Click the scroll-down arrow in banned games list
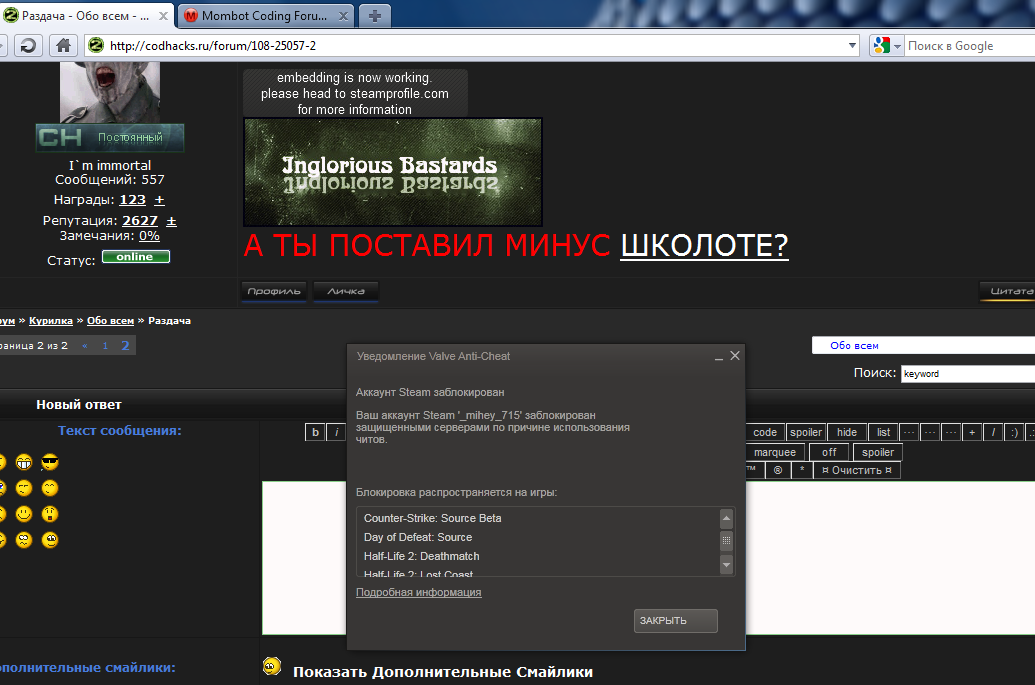Image resolution: width=1035 pixels, height=685 pixels. point(726,564)
